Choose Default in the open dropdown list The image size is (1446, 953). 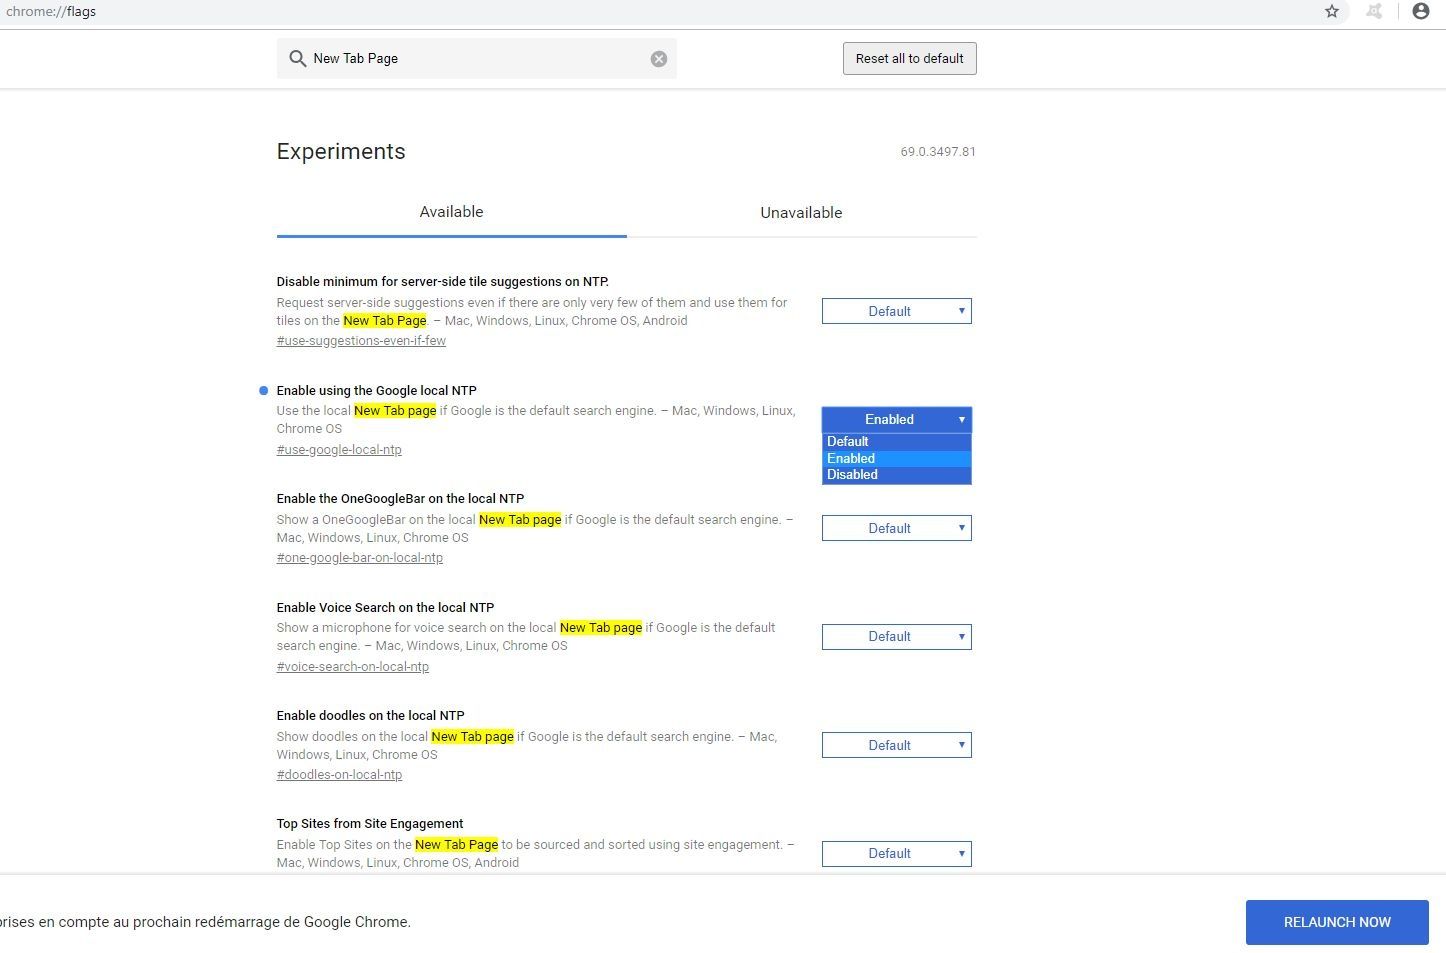click(896, 441)
